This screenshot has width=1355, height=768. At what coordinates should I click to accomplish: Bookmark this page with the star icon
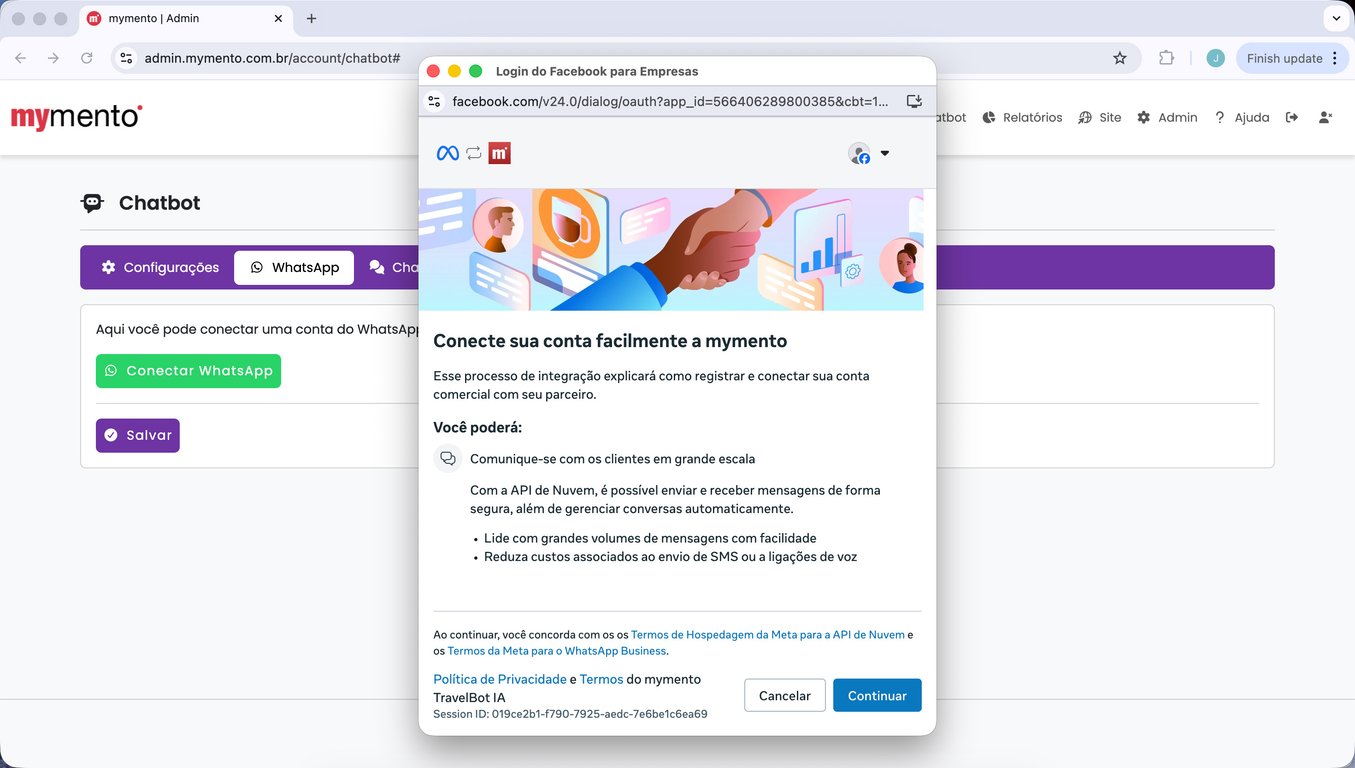(1120, 58)
